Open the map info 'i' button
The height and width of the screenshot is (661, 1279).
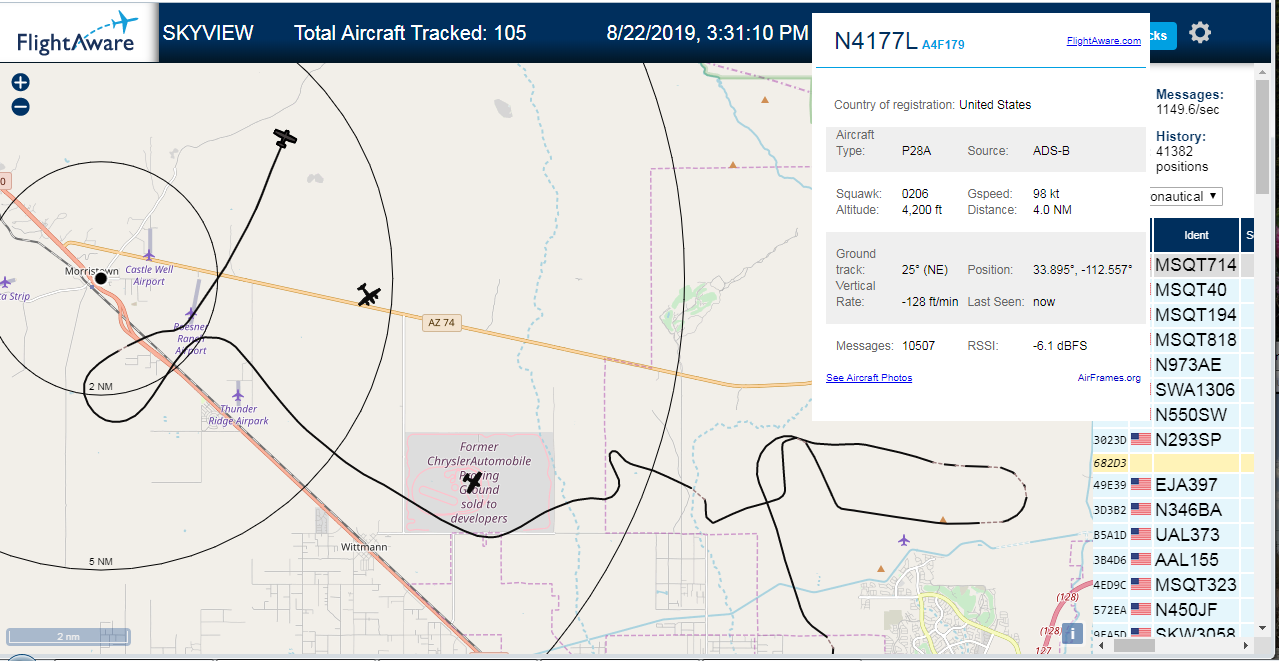(x=1072, y=633)
